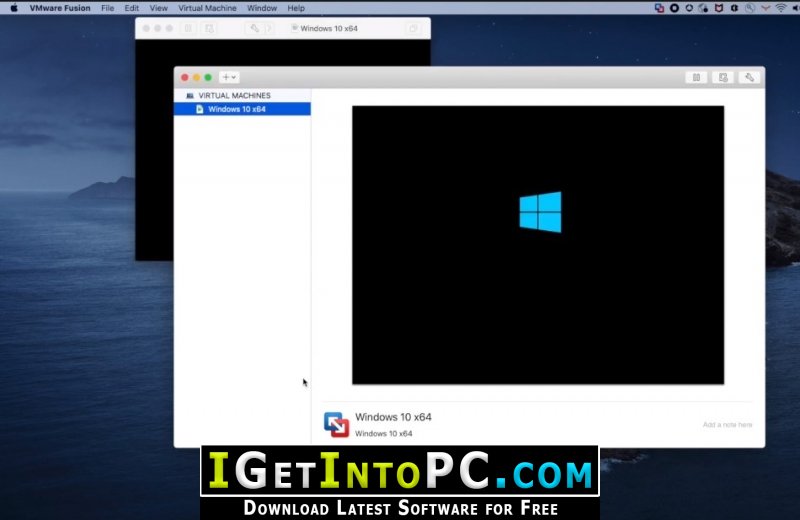Select Windows 10 x64 in the sidebar
The width and height of the screenshot is (800, 520).
click(x=242, y=109)
